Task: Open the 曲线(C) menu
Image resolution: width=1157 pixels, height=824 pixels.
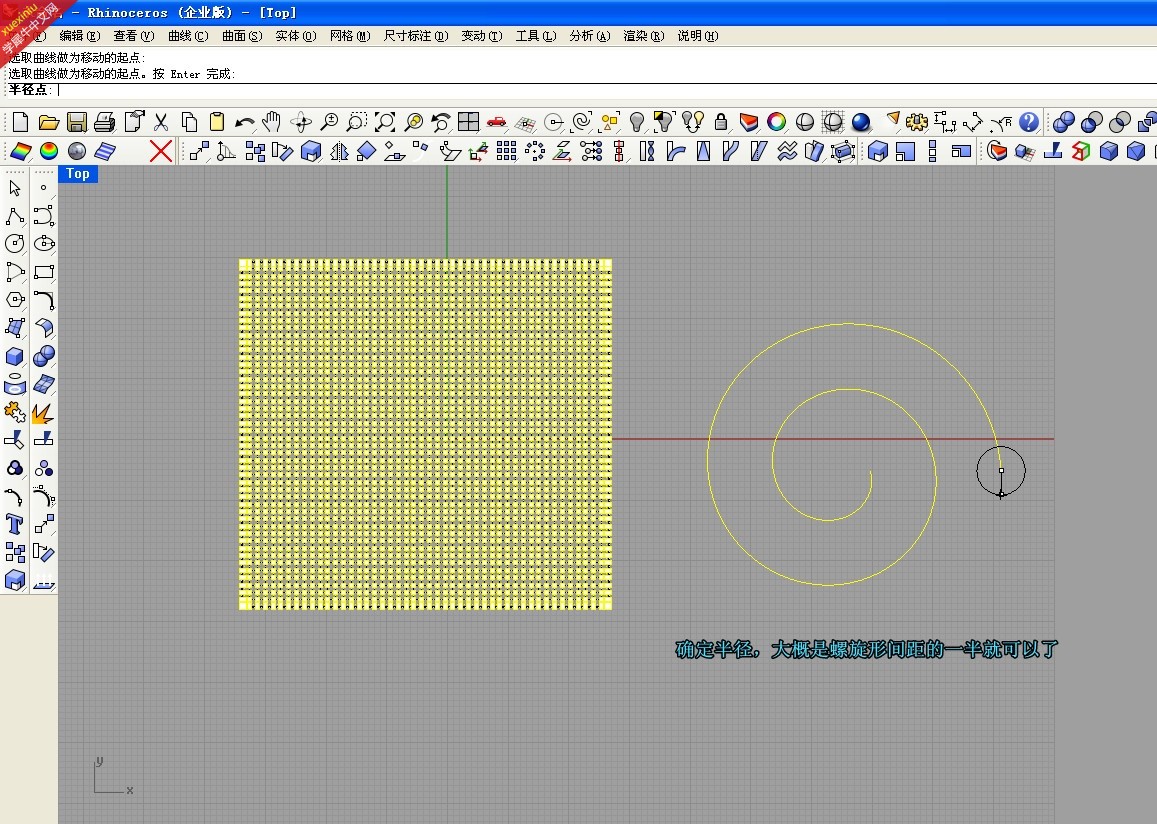Action: 188,35
